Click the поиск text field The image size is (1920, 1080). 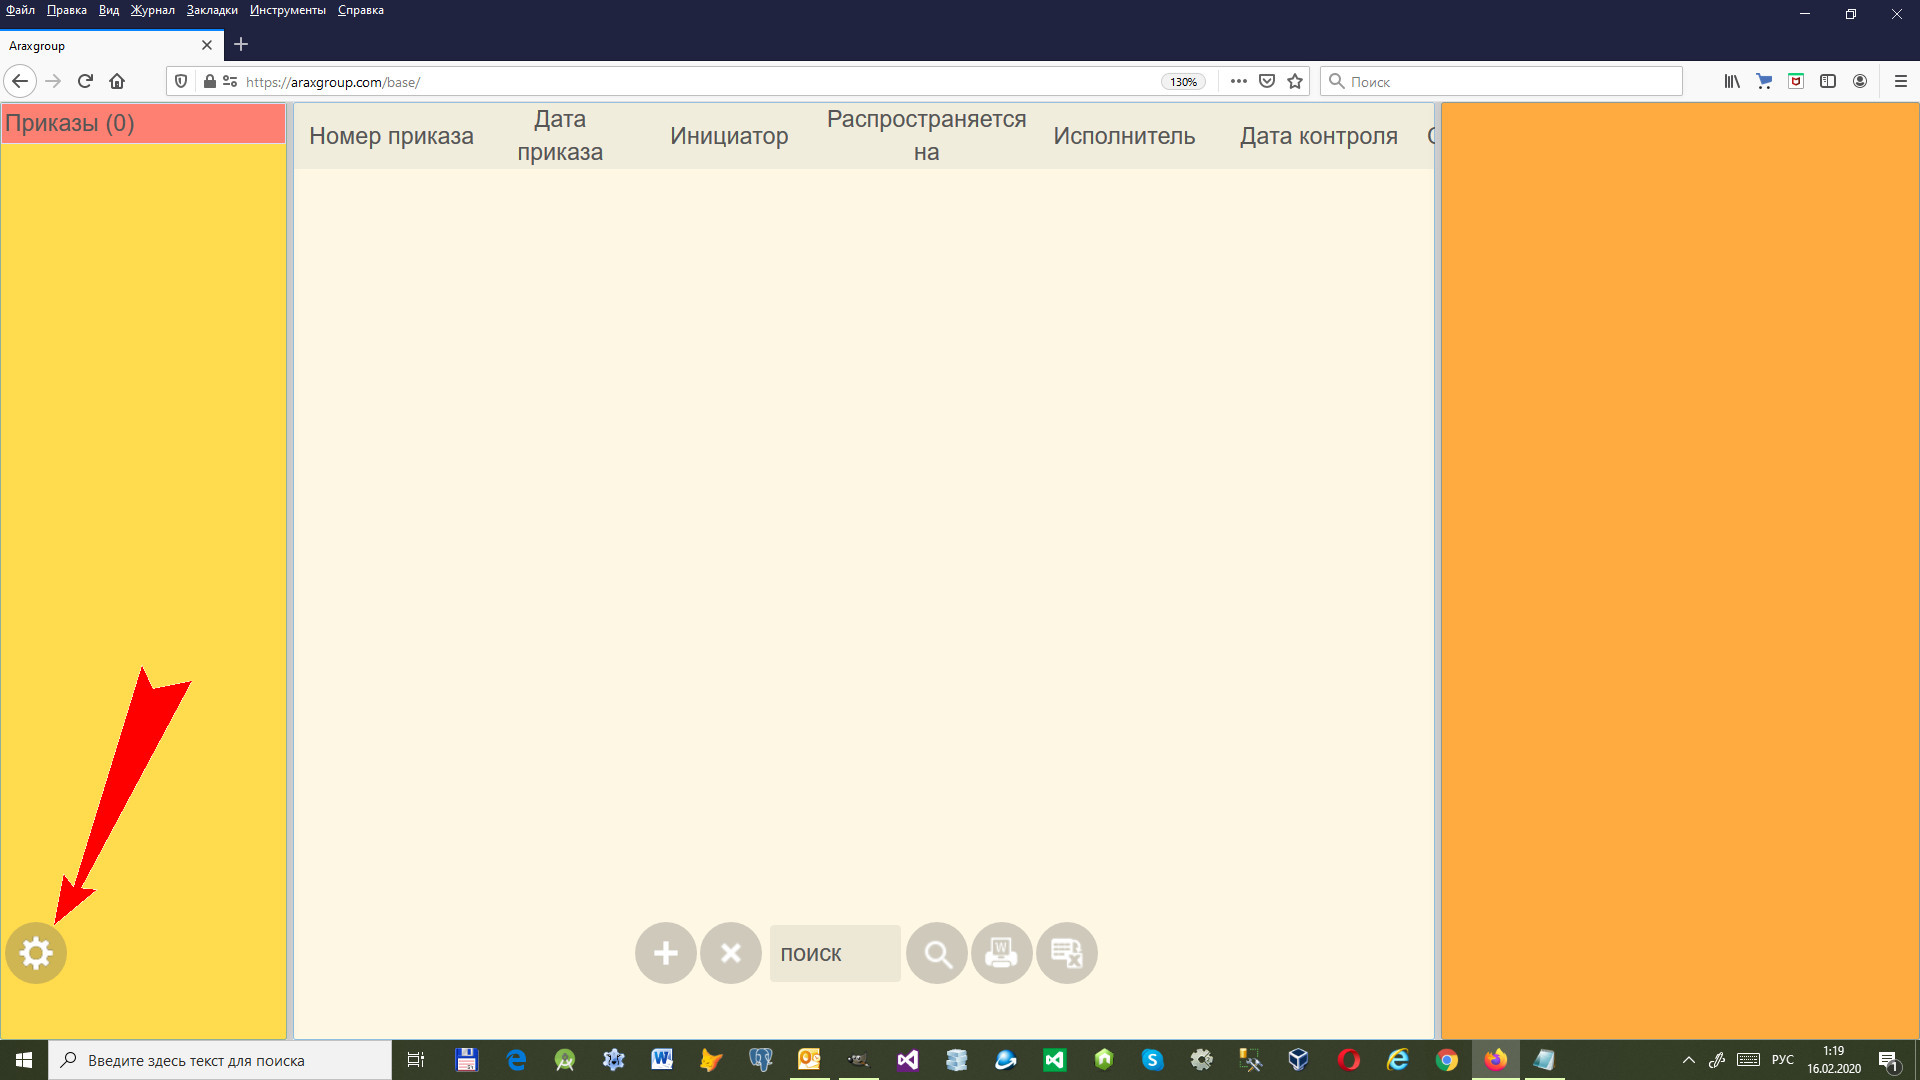click(834, 953)
